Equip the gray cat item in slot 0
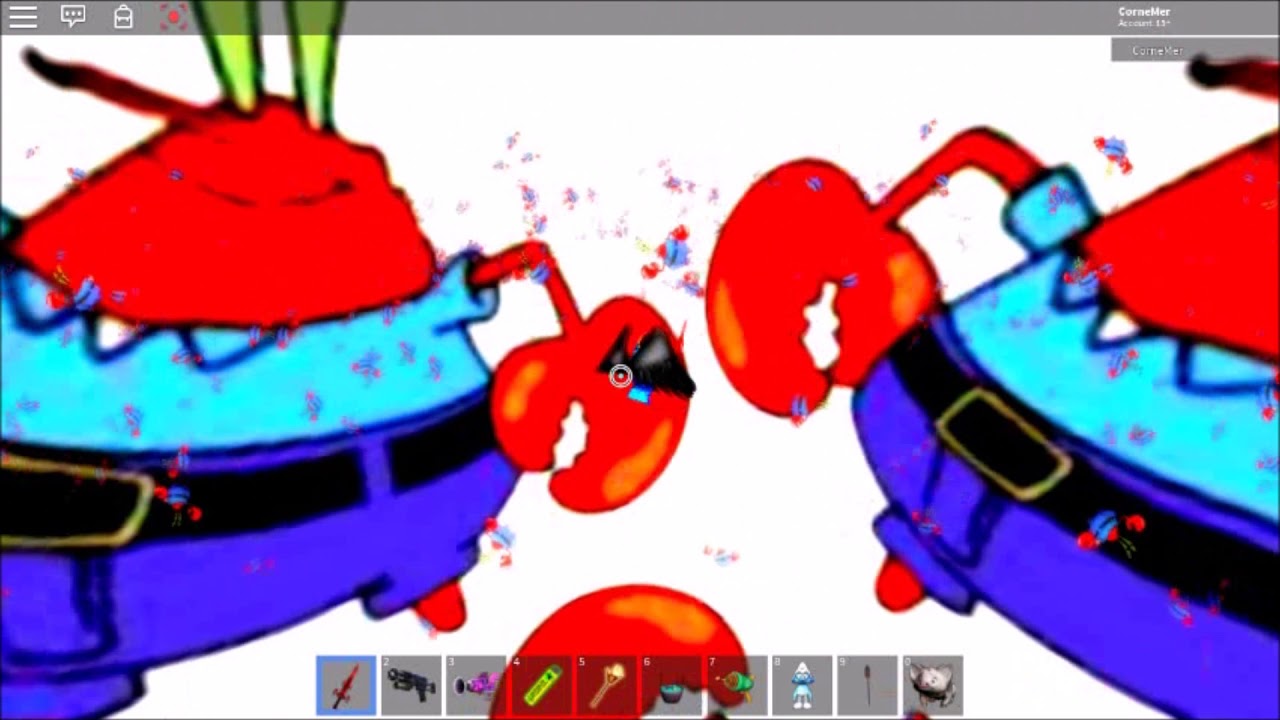 click(x=932, y=686)
